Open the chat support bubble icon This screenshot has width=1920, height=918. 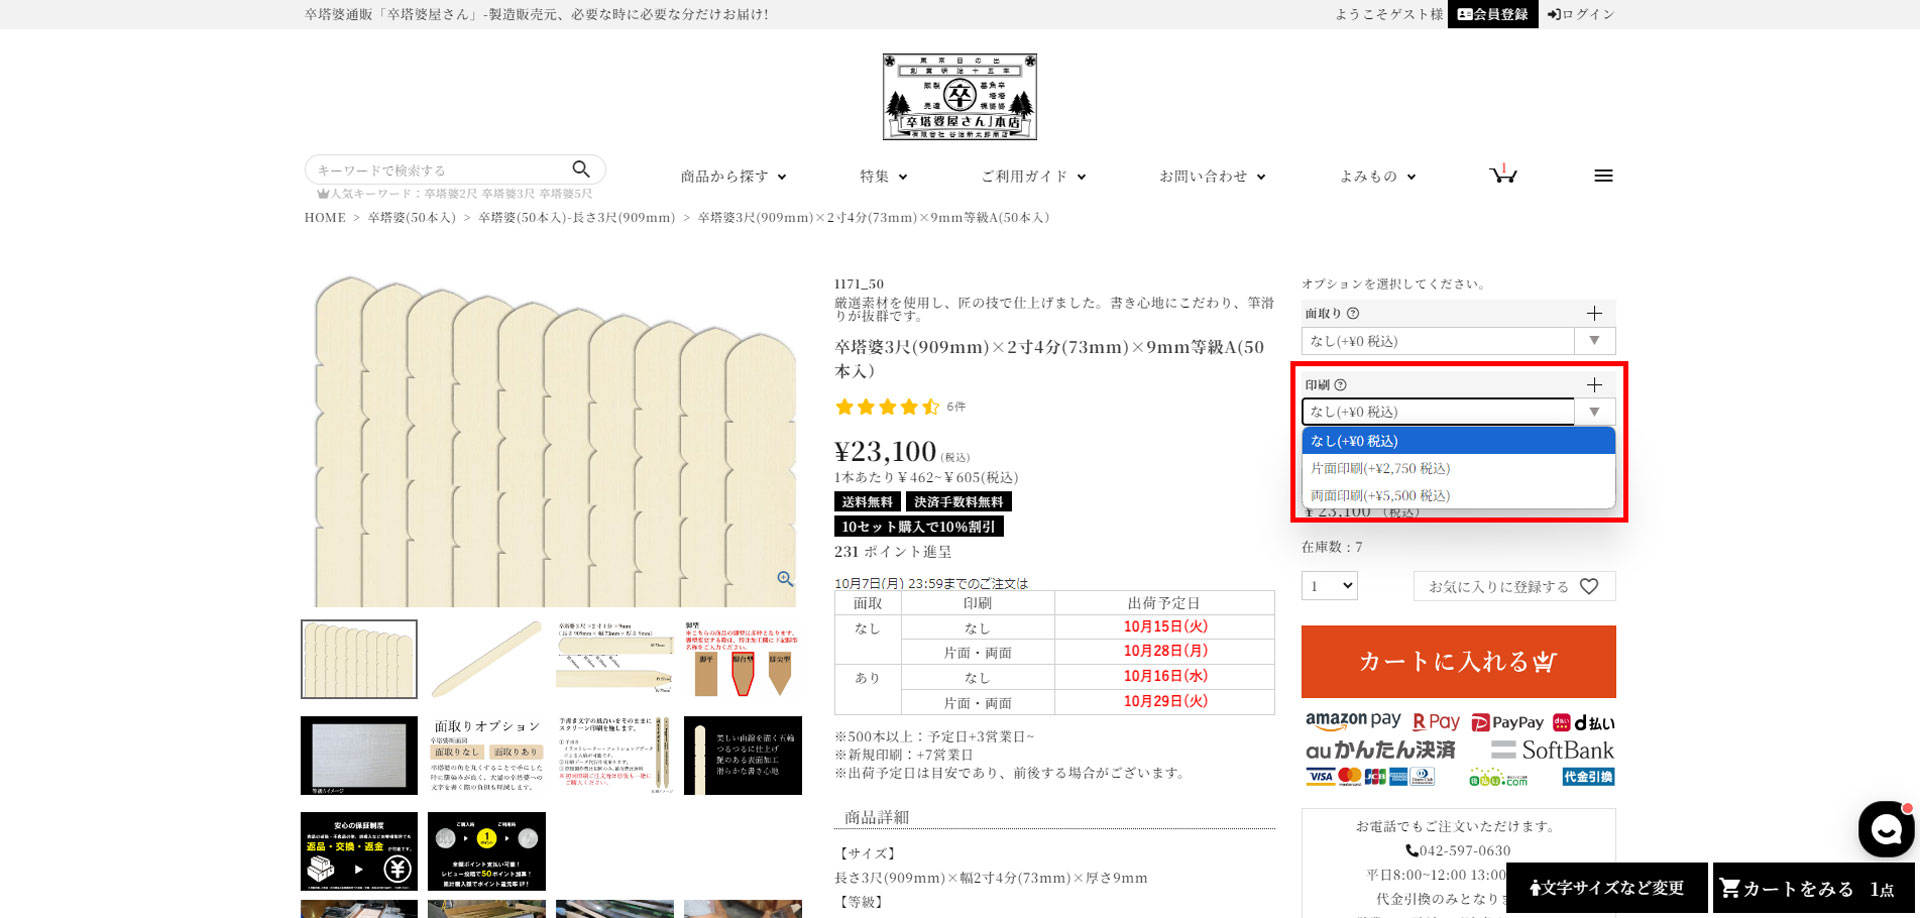coord(1886,829)
